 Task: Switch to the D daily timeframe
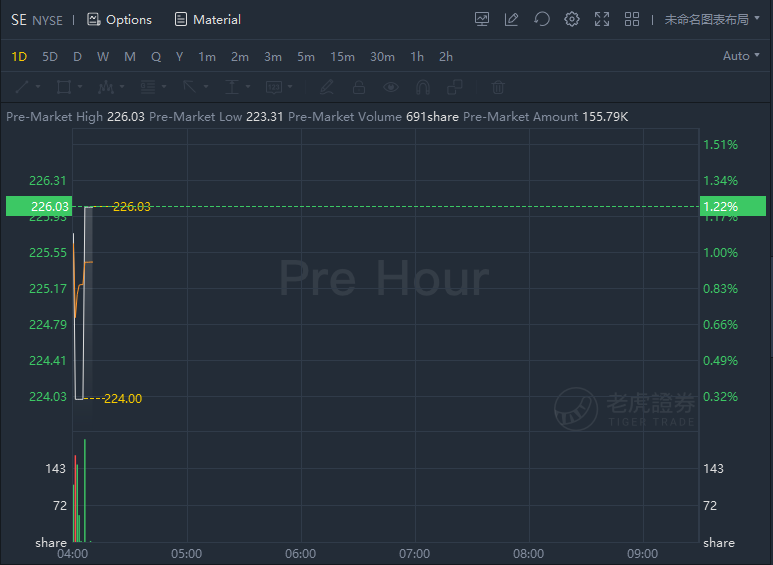click(x=77, y=57)
